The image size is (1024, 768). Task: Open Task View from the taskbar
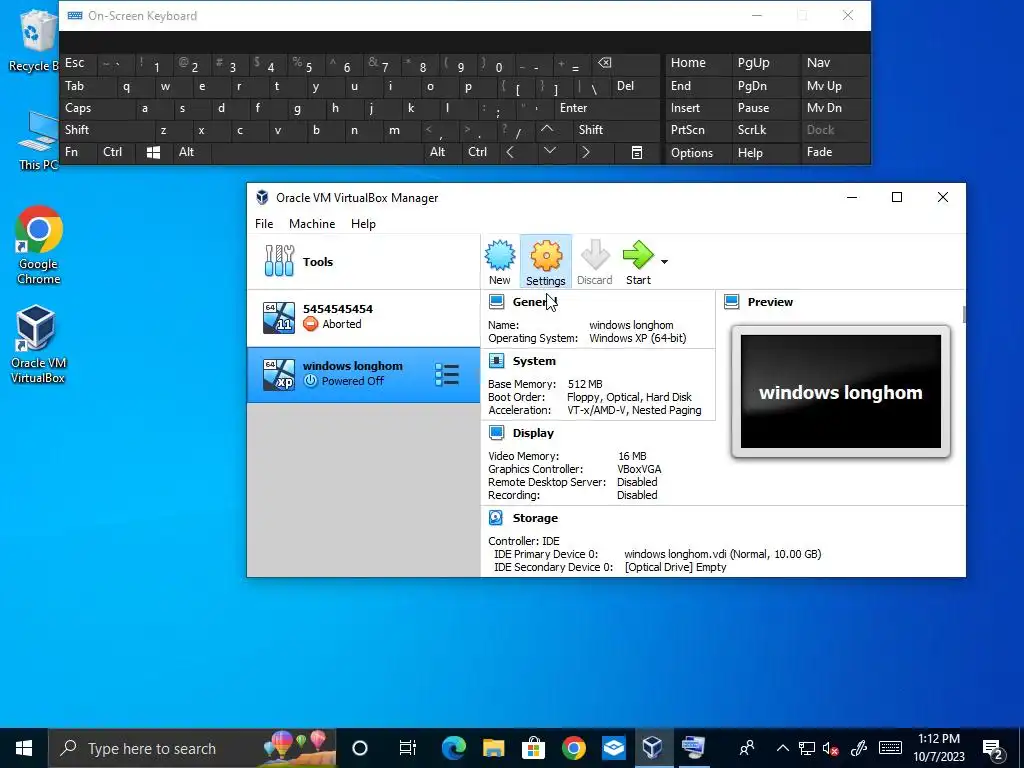coord(408,748)
